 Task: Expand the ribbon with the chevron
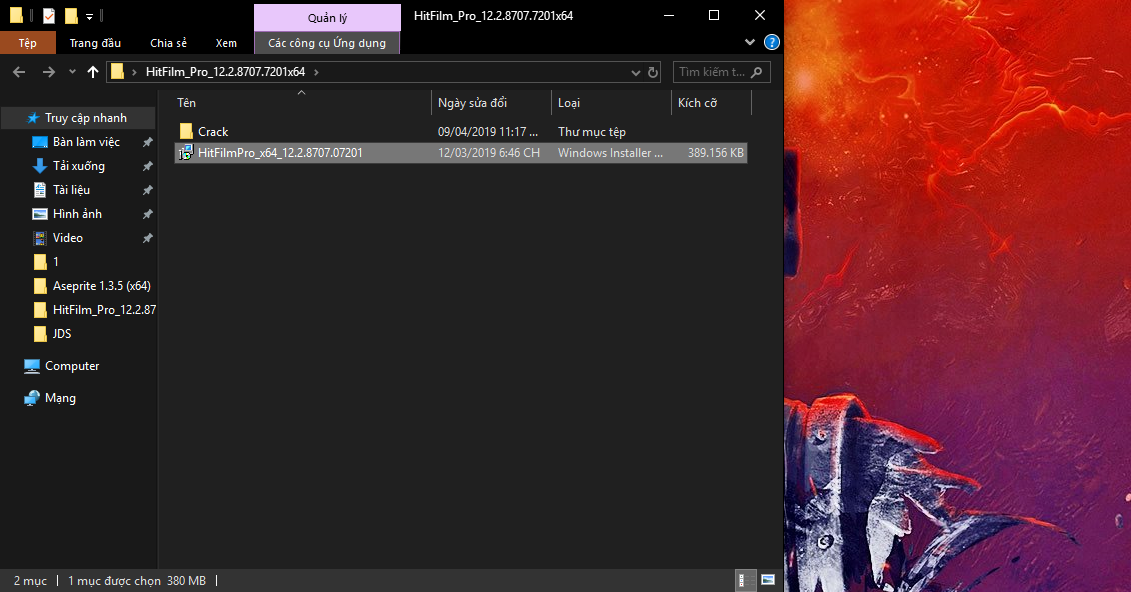coord(751,43)
